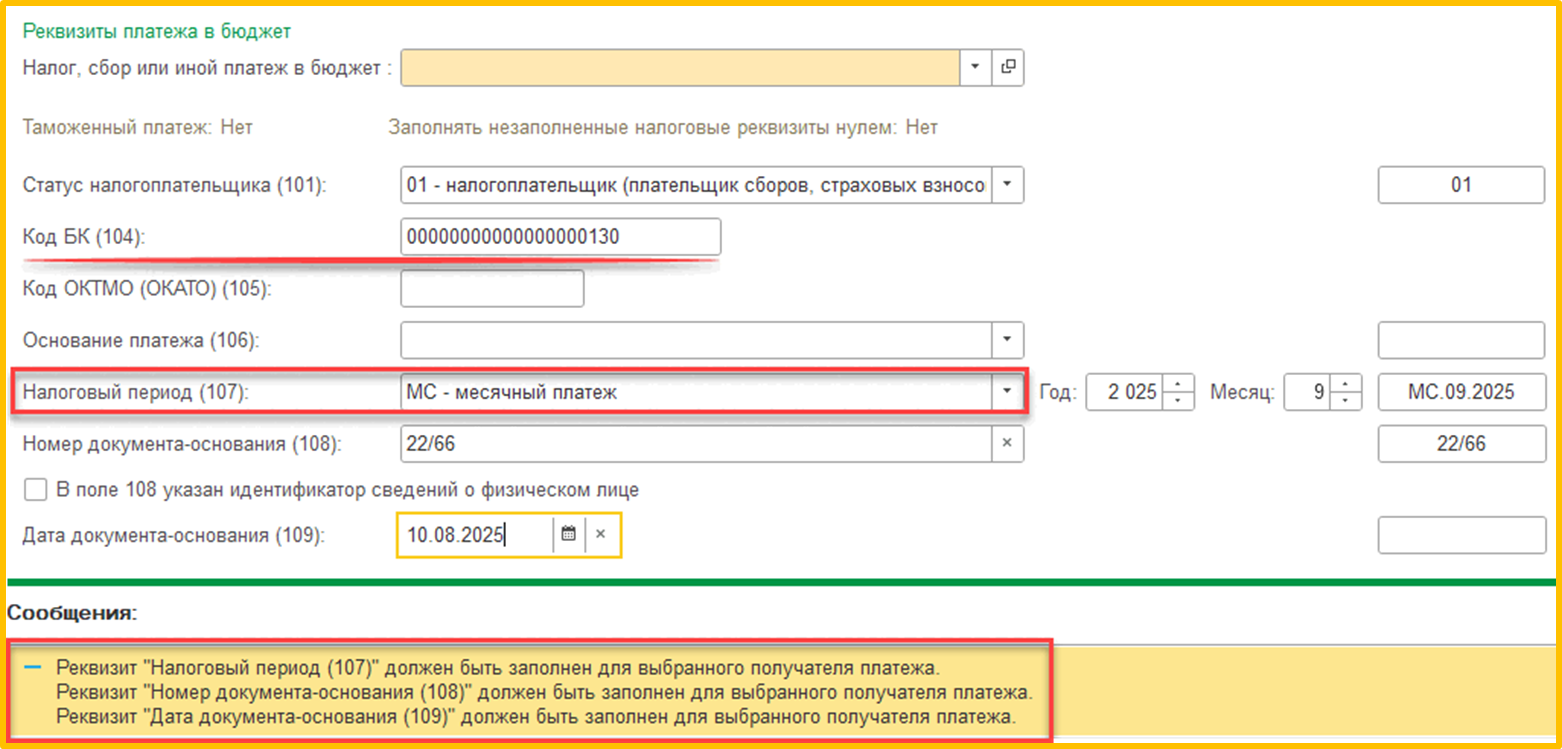Image resolution: width=1562 pixels, height=749 pixels.
Task: Click the 'Код ОКТМО (ОКАТО) (105):' label
Action: click(147, 289)
